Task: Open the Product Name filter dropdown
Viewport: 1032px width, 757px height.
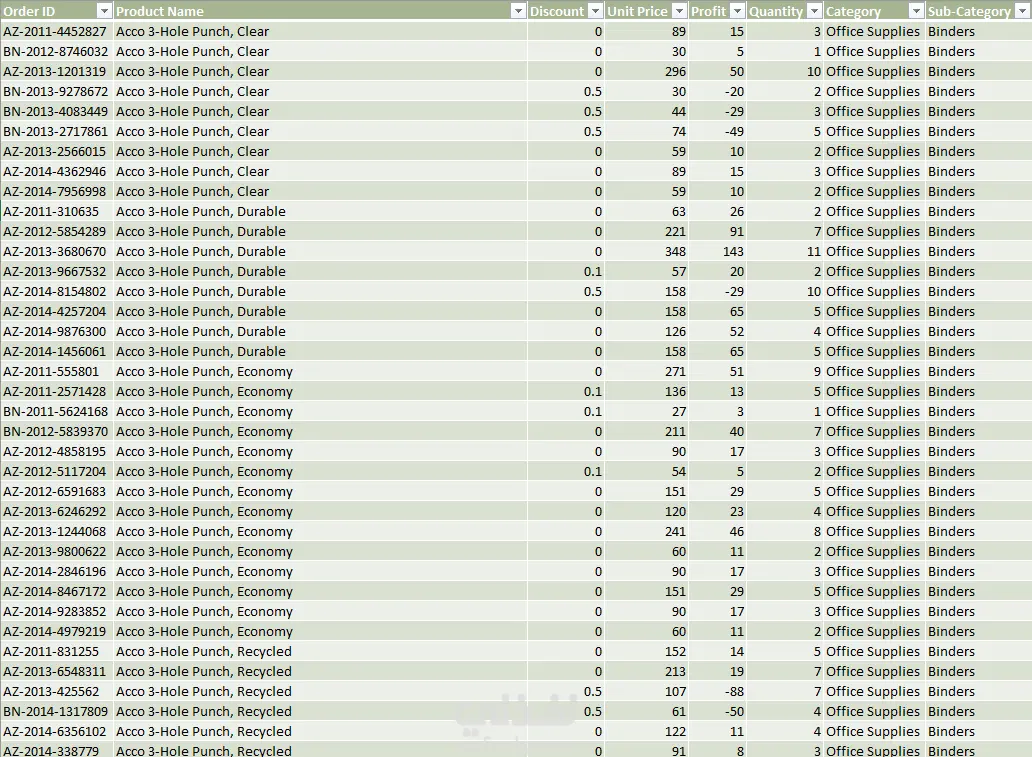Action: [518, 11]
